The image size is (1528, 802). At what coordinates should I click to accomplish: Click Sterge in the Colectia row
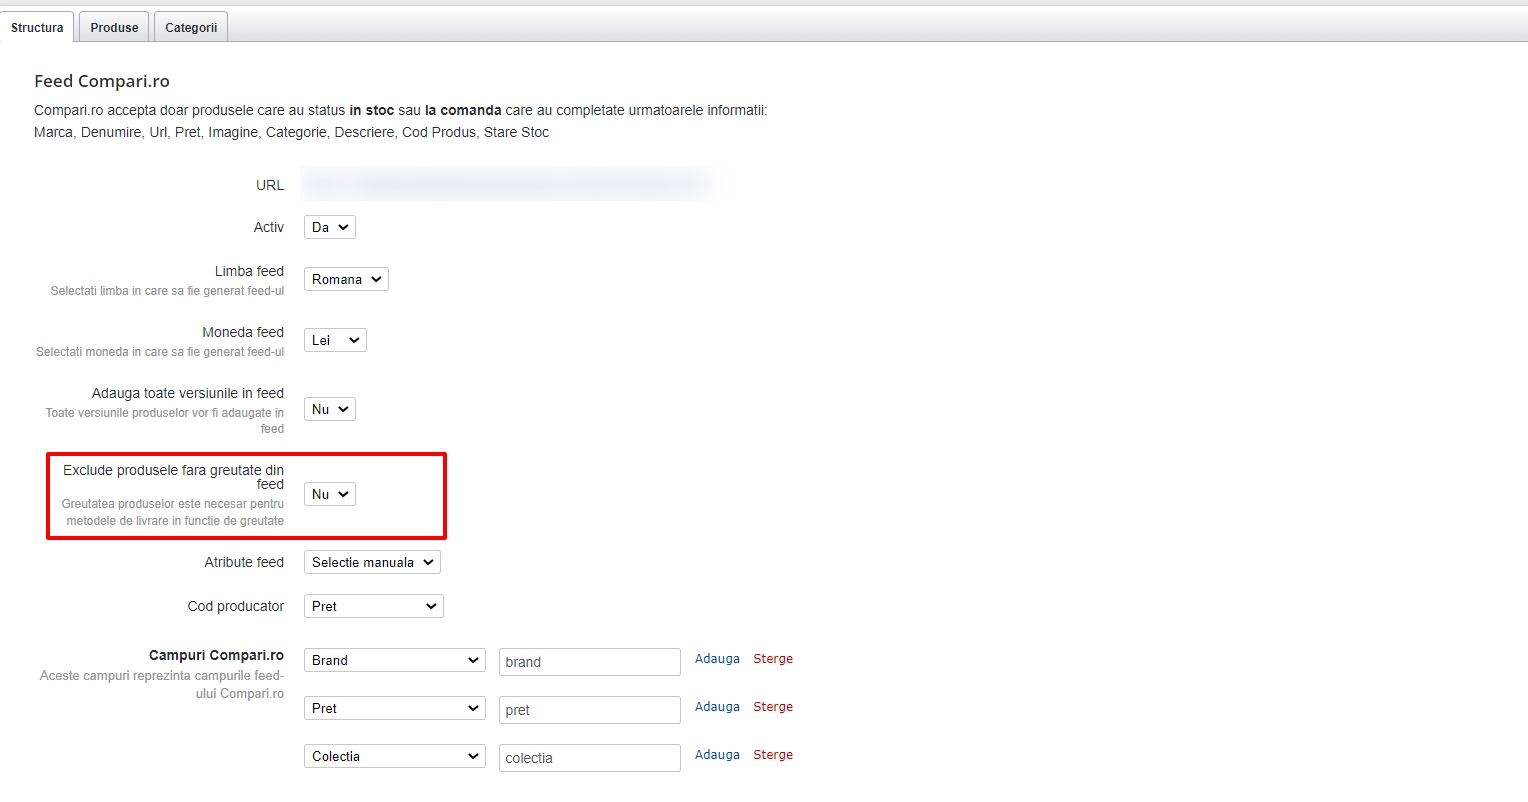click(x=773, y=755)
